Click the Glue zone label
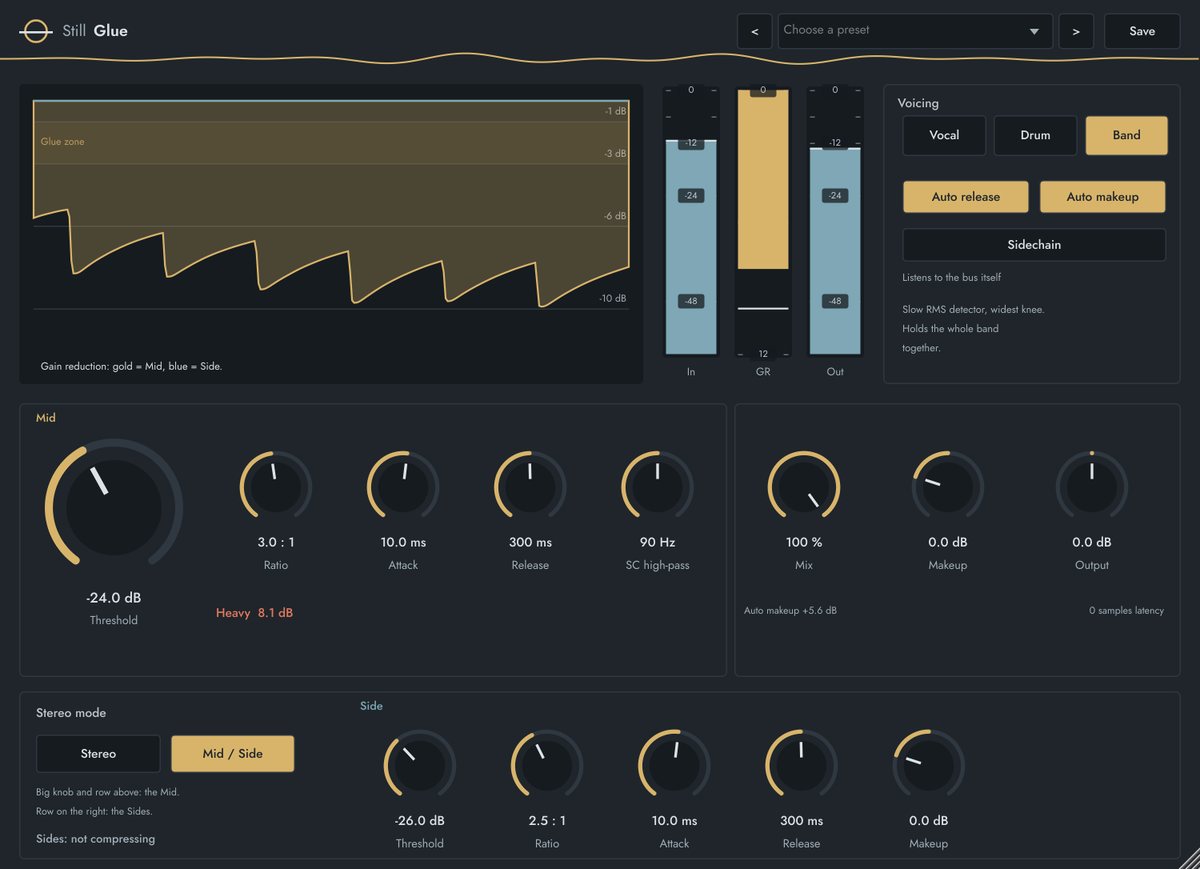 pyautogui.click(x=62, y=142)
